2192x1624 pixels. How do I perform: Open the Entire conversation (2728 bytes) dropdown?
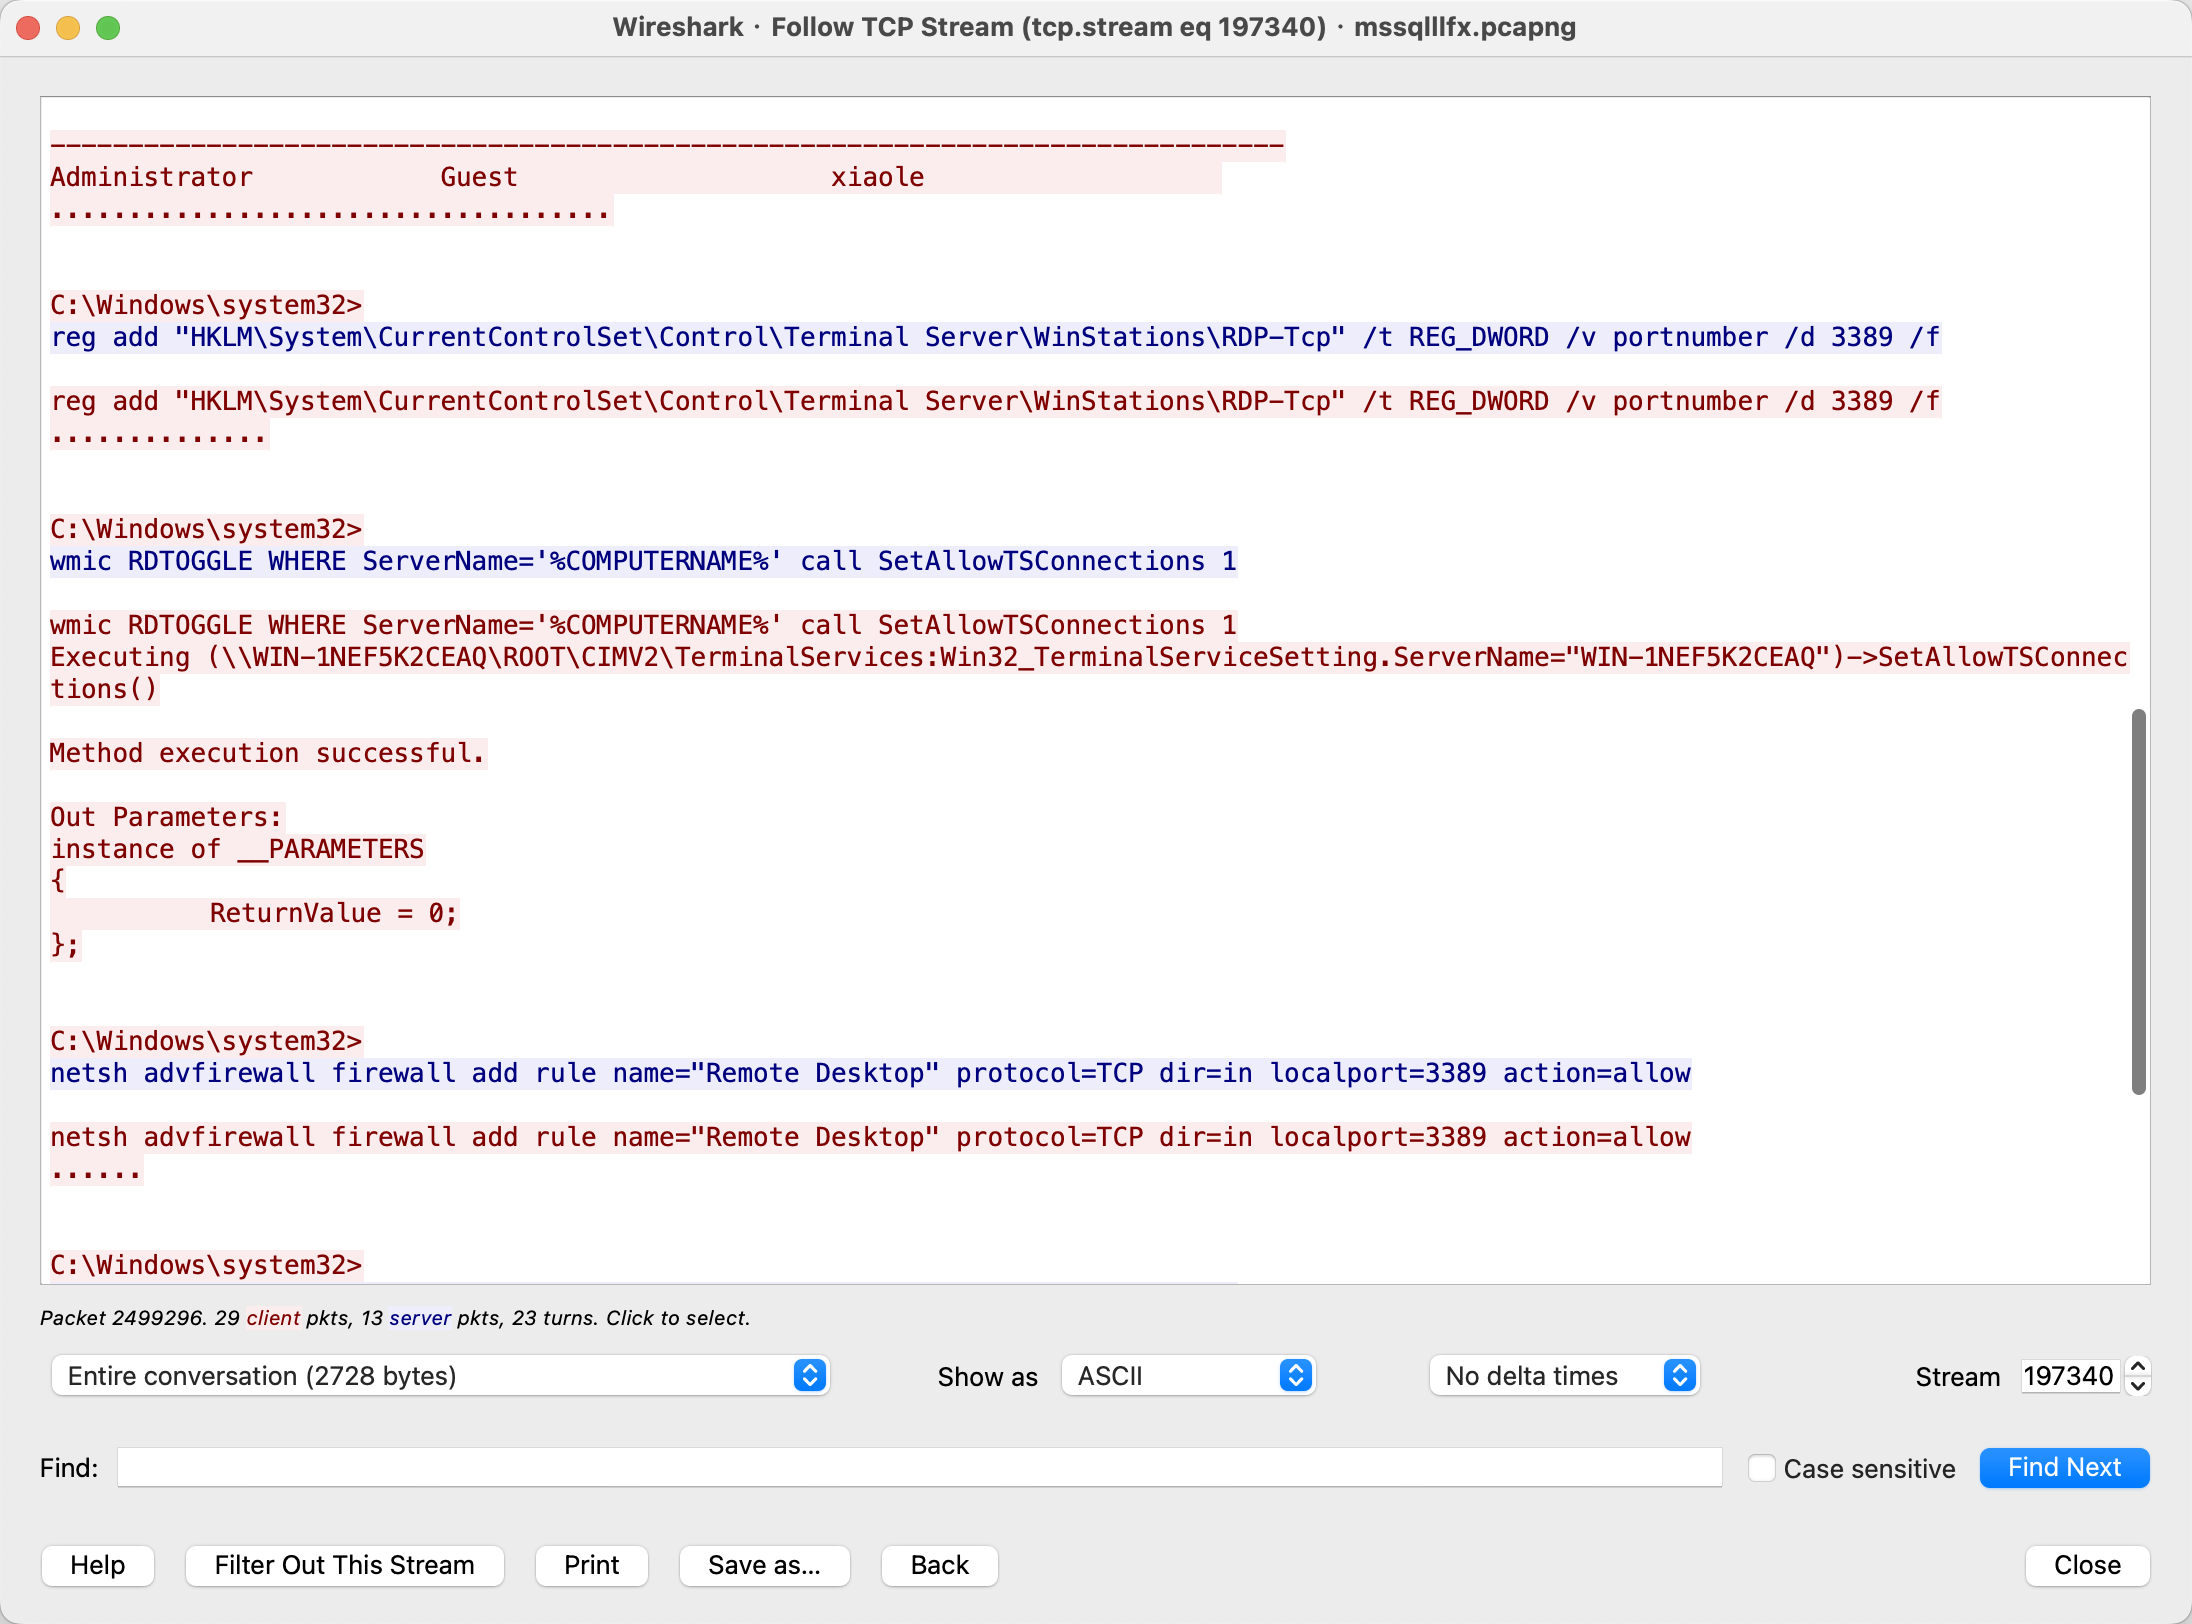440,1376
